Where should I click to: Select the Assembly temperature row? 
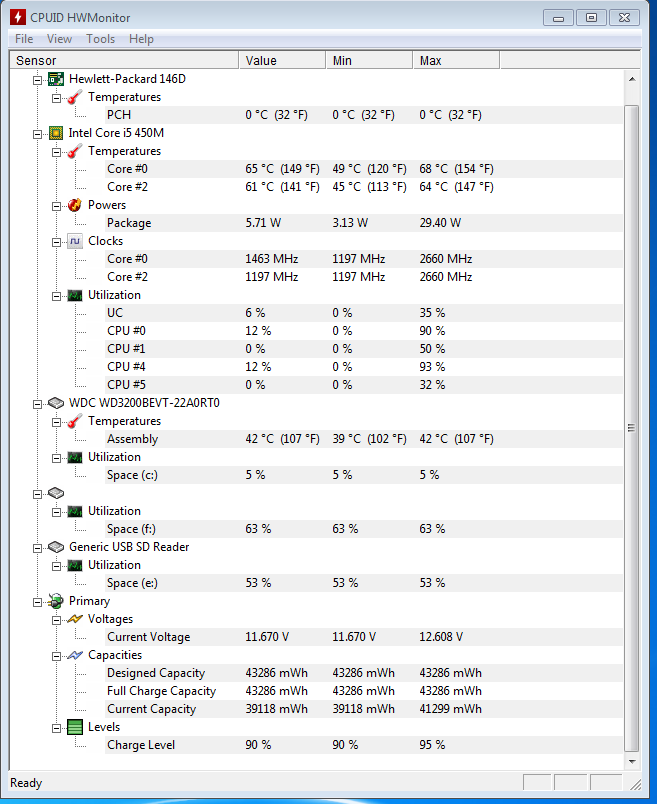(364, 439)
